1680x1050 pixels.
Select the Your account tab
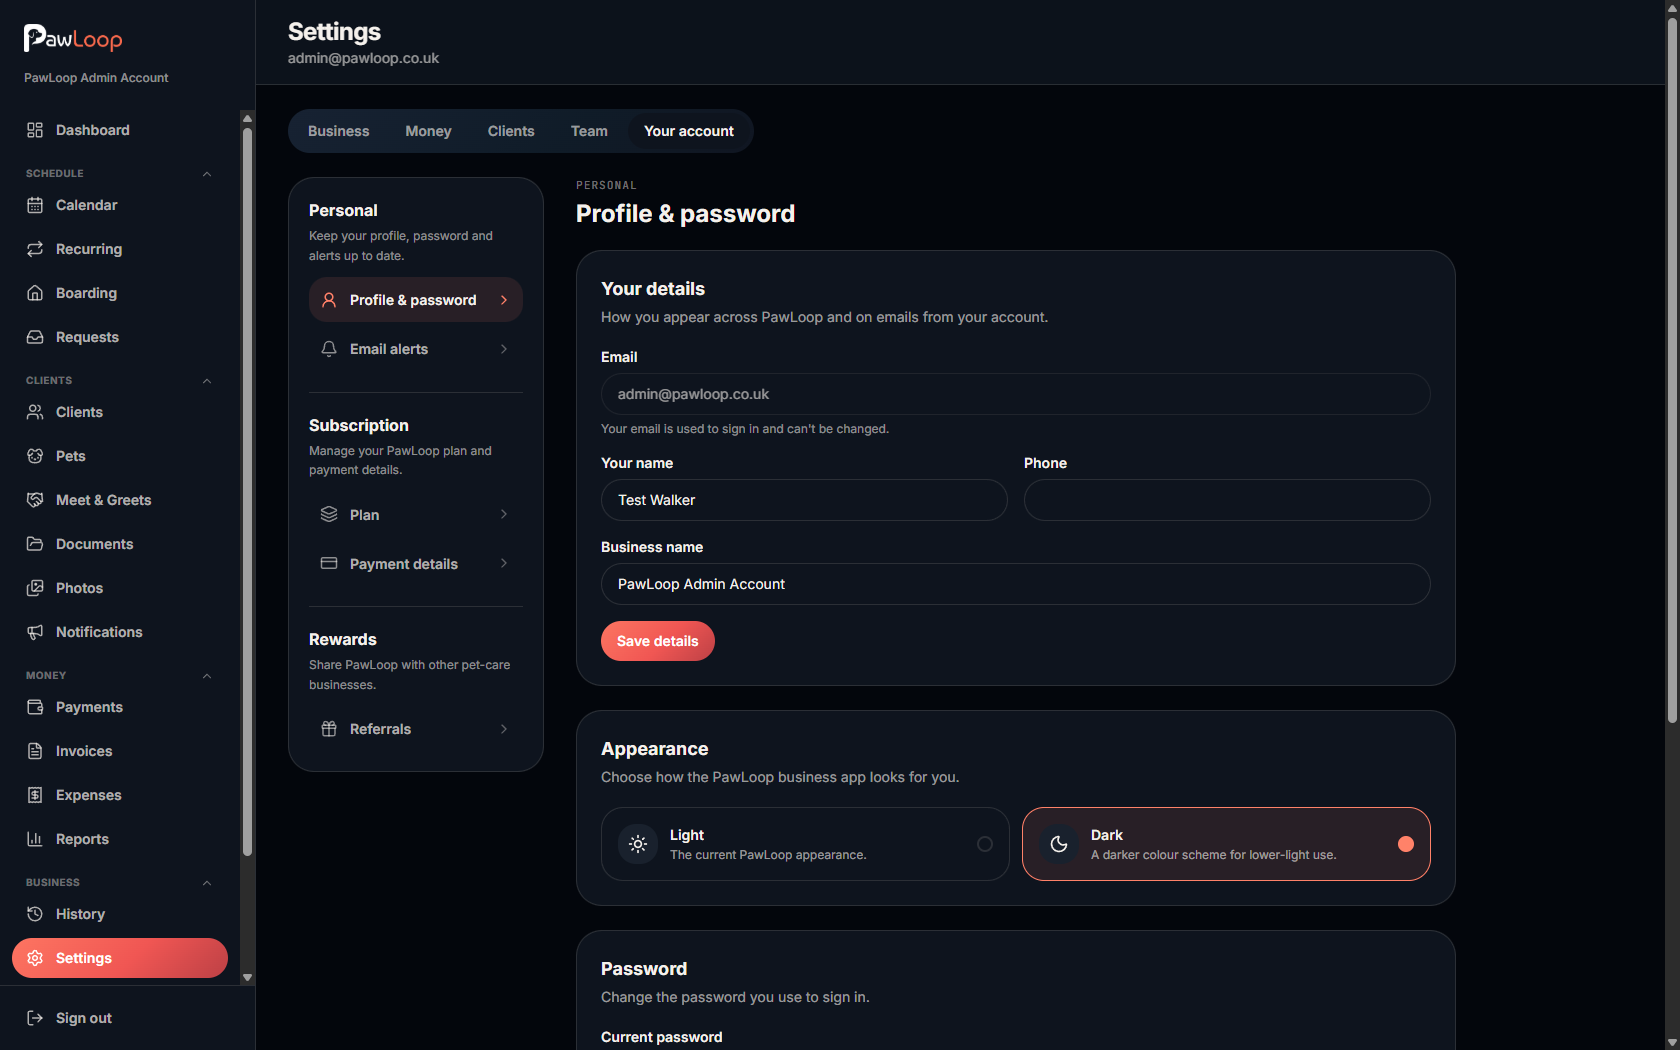tap(689, 131)
